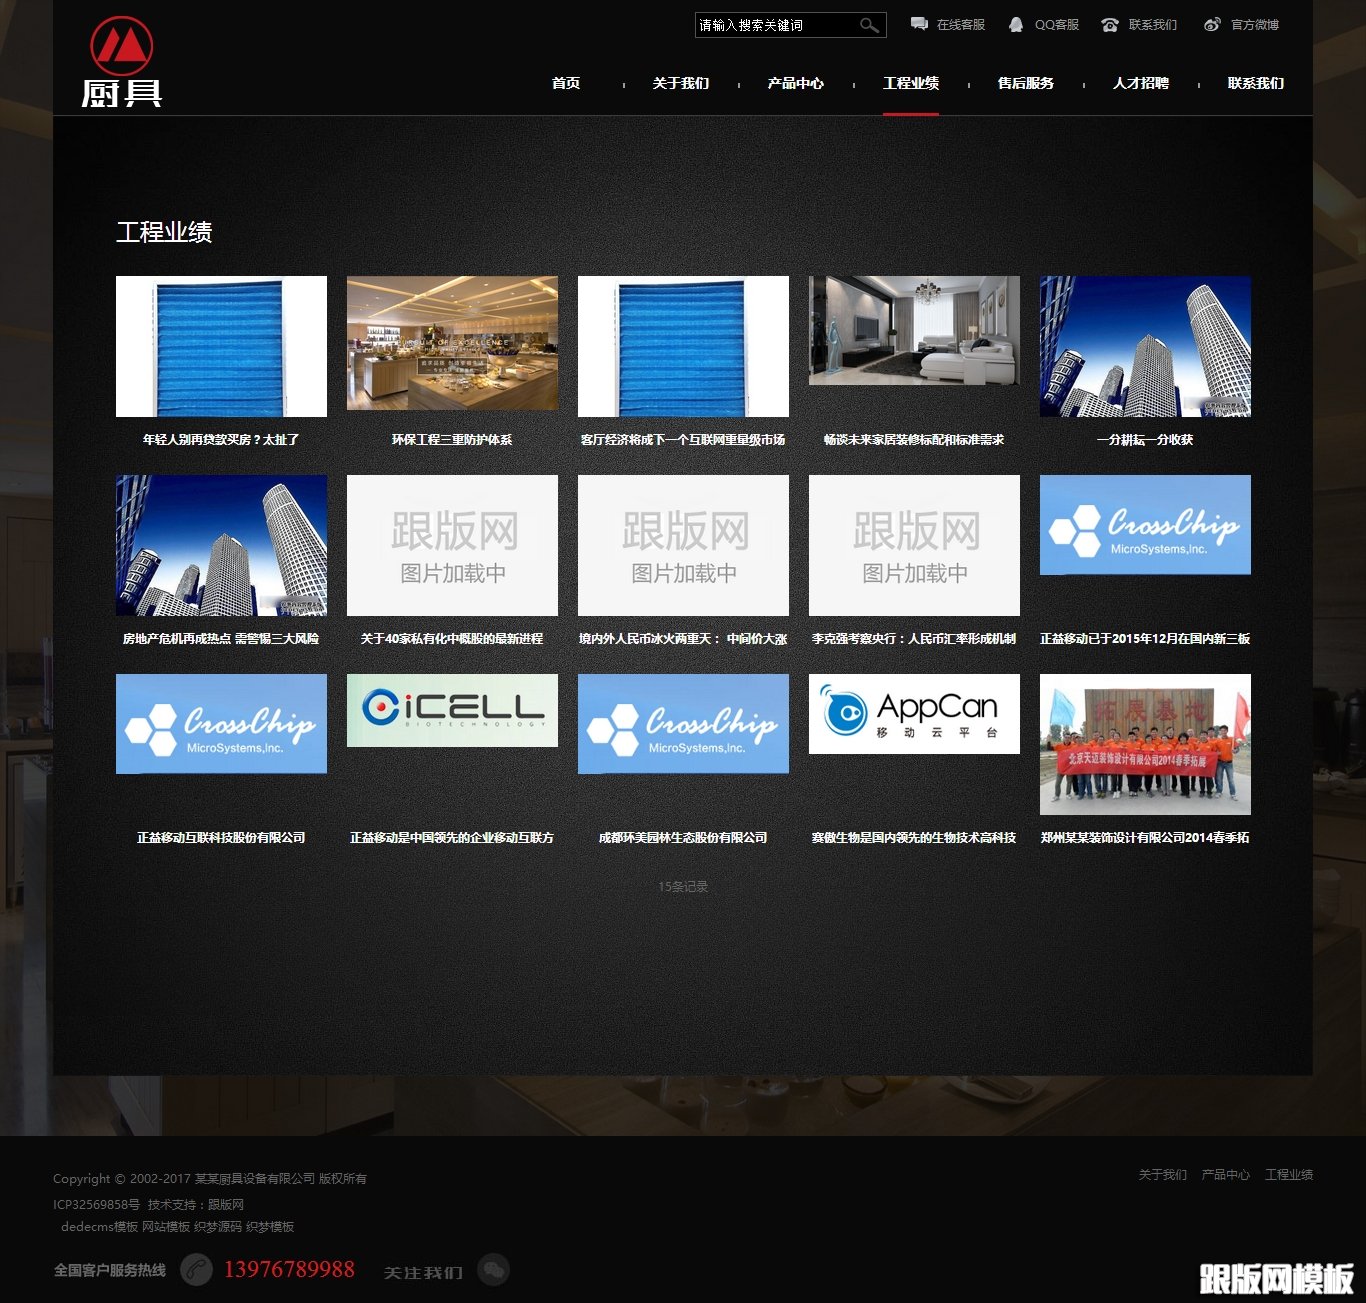Open the iCELL Biotechnology thumbnail

452,710
